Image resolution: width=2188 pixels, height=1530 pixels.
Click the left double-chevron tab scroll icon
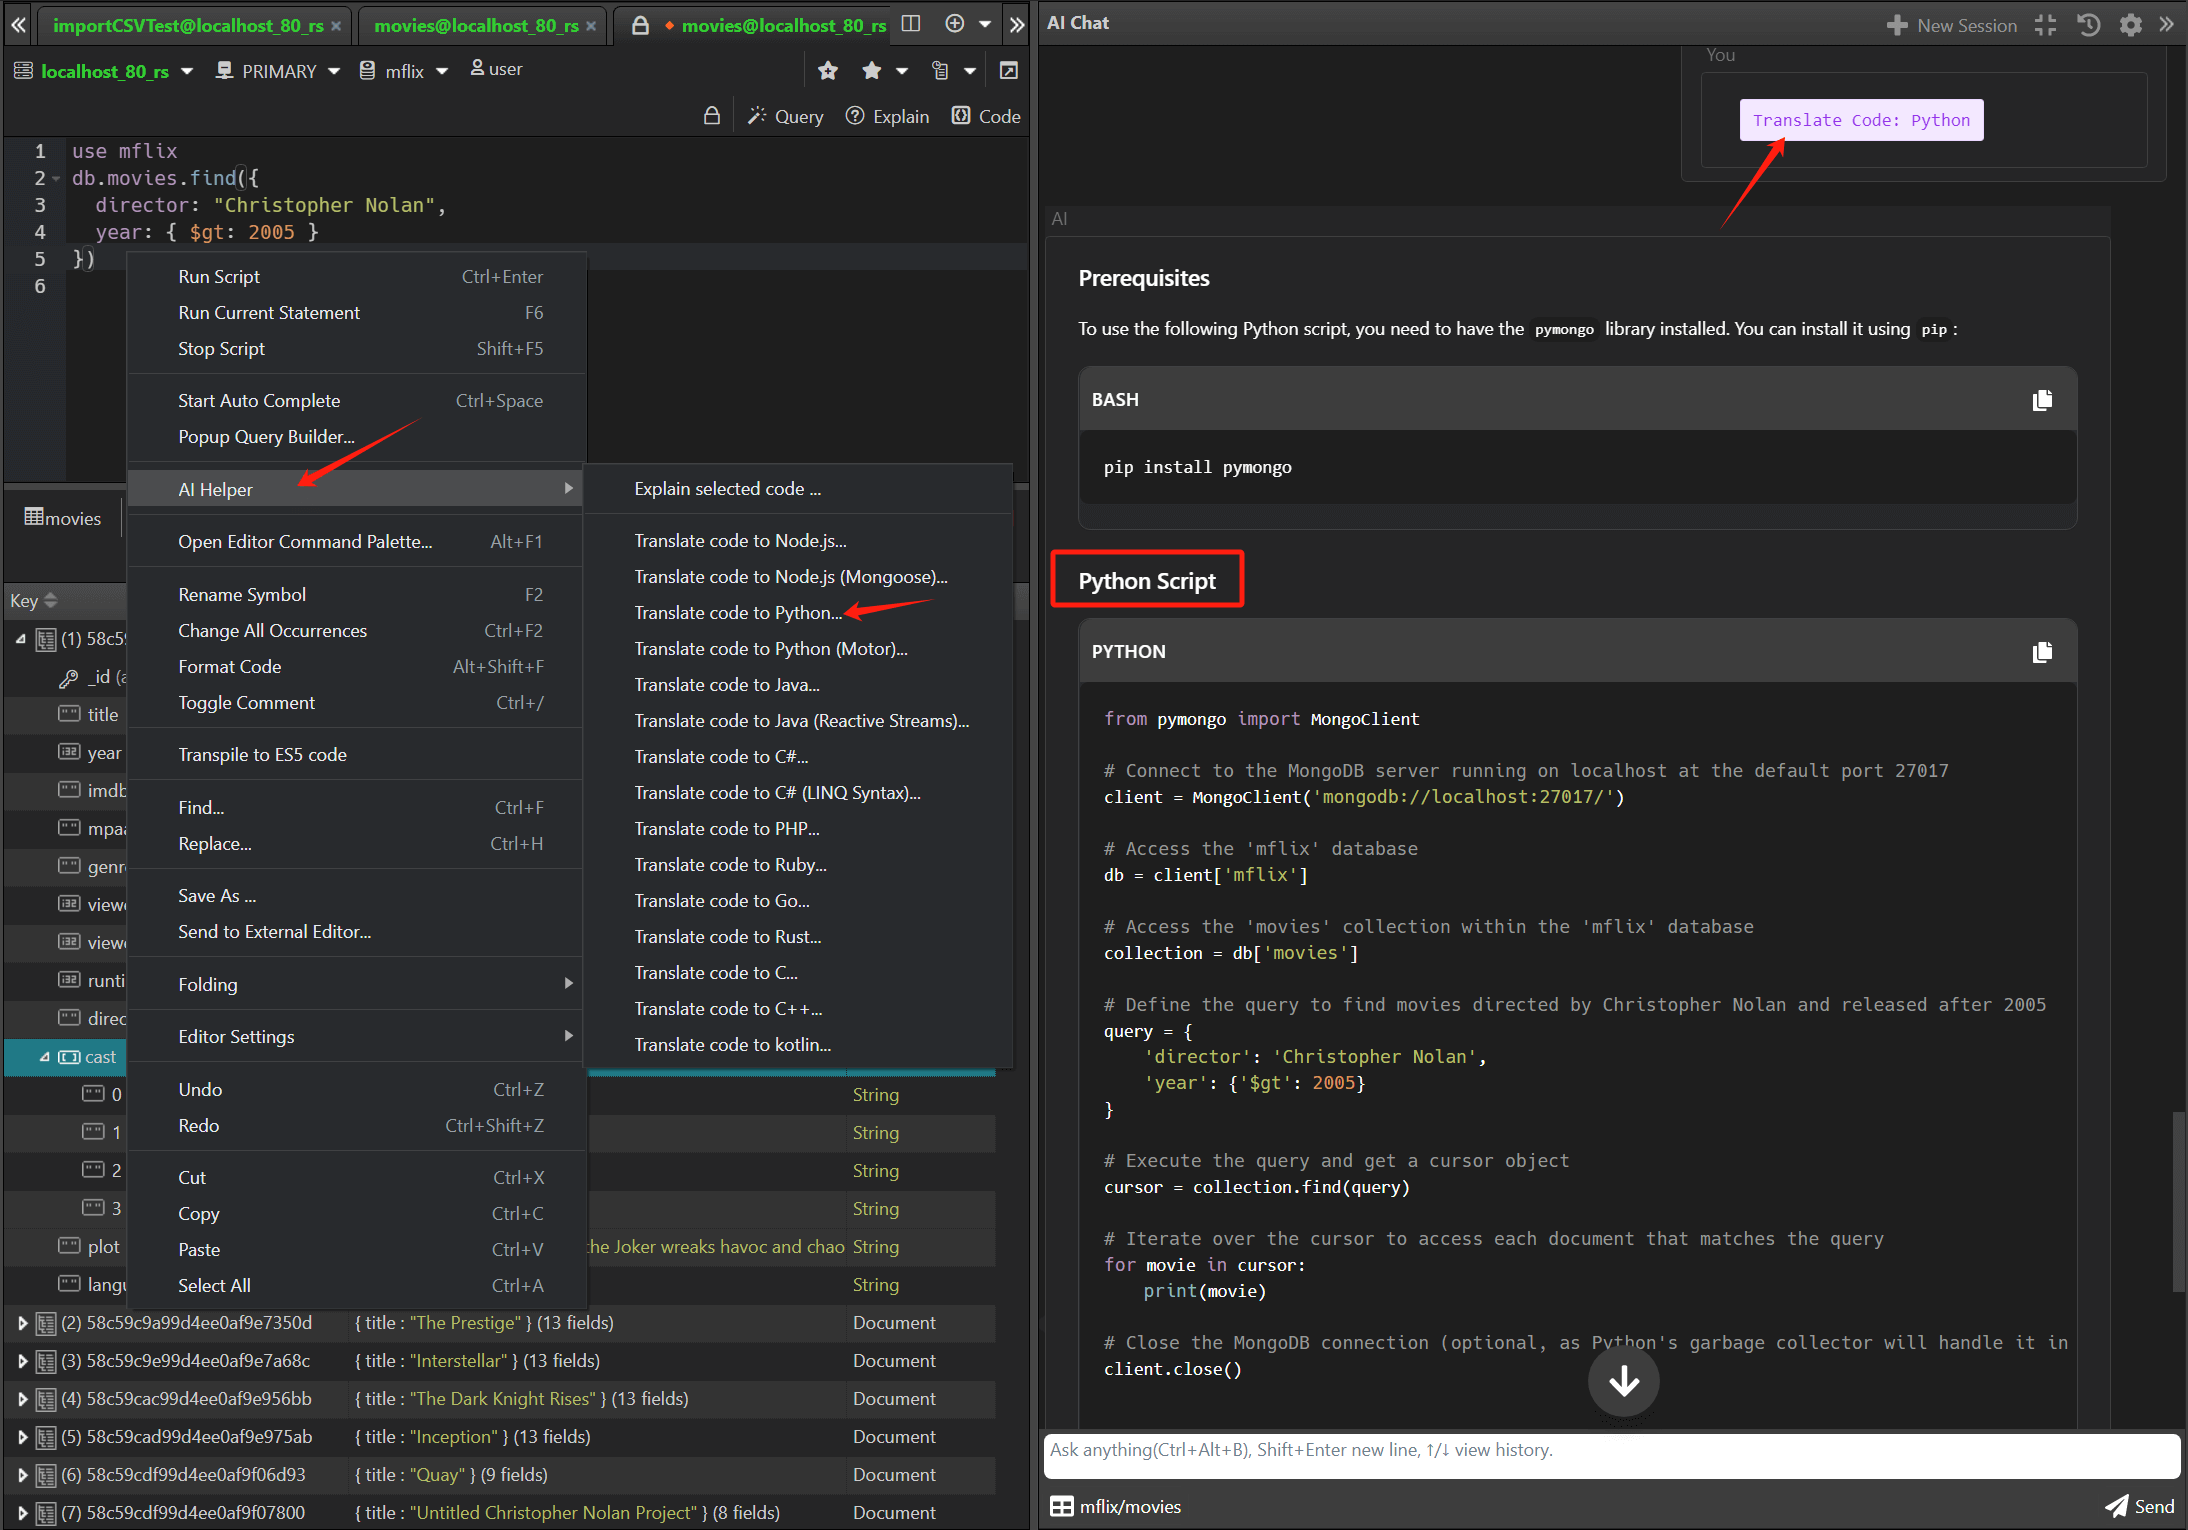click(18, 24)
